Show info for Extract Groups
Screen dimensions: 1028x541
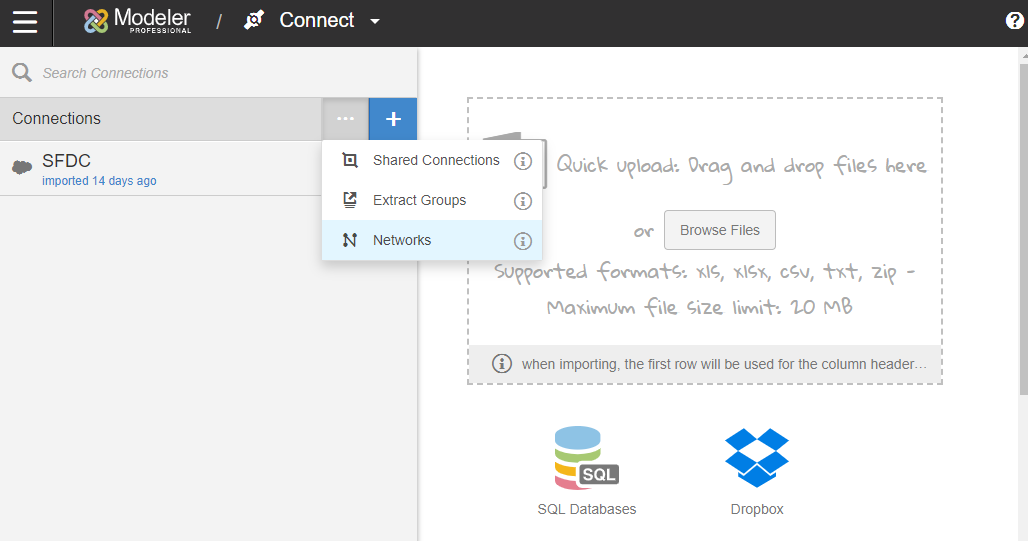click(x=522, y=201)
